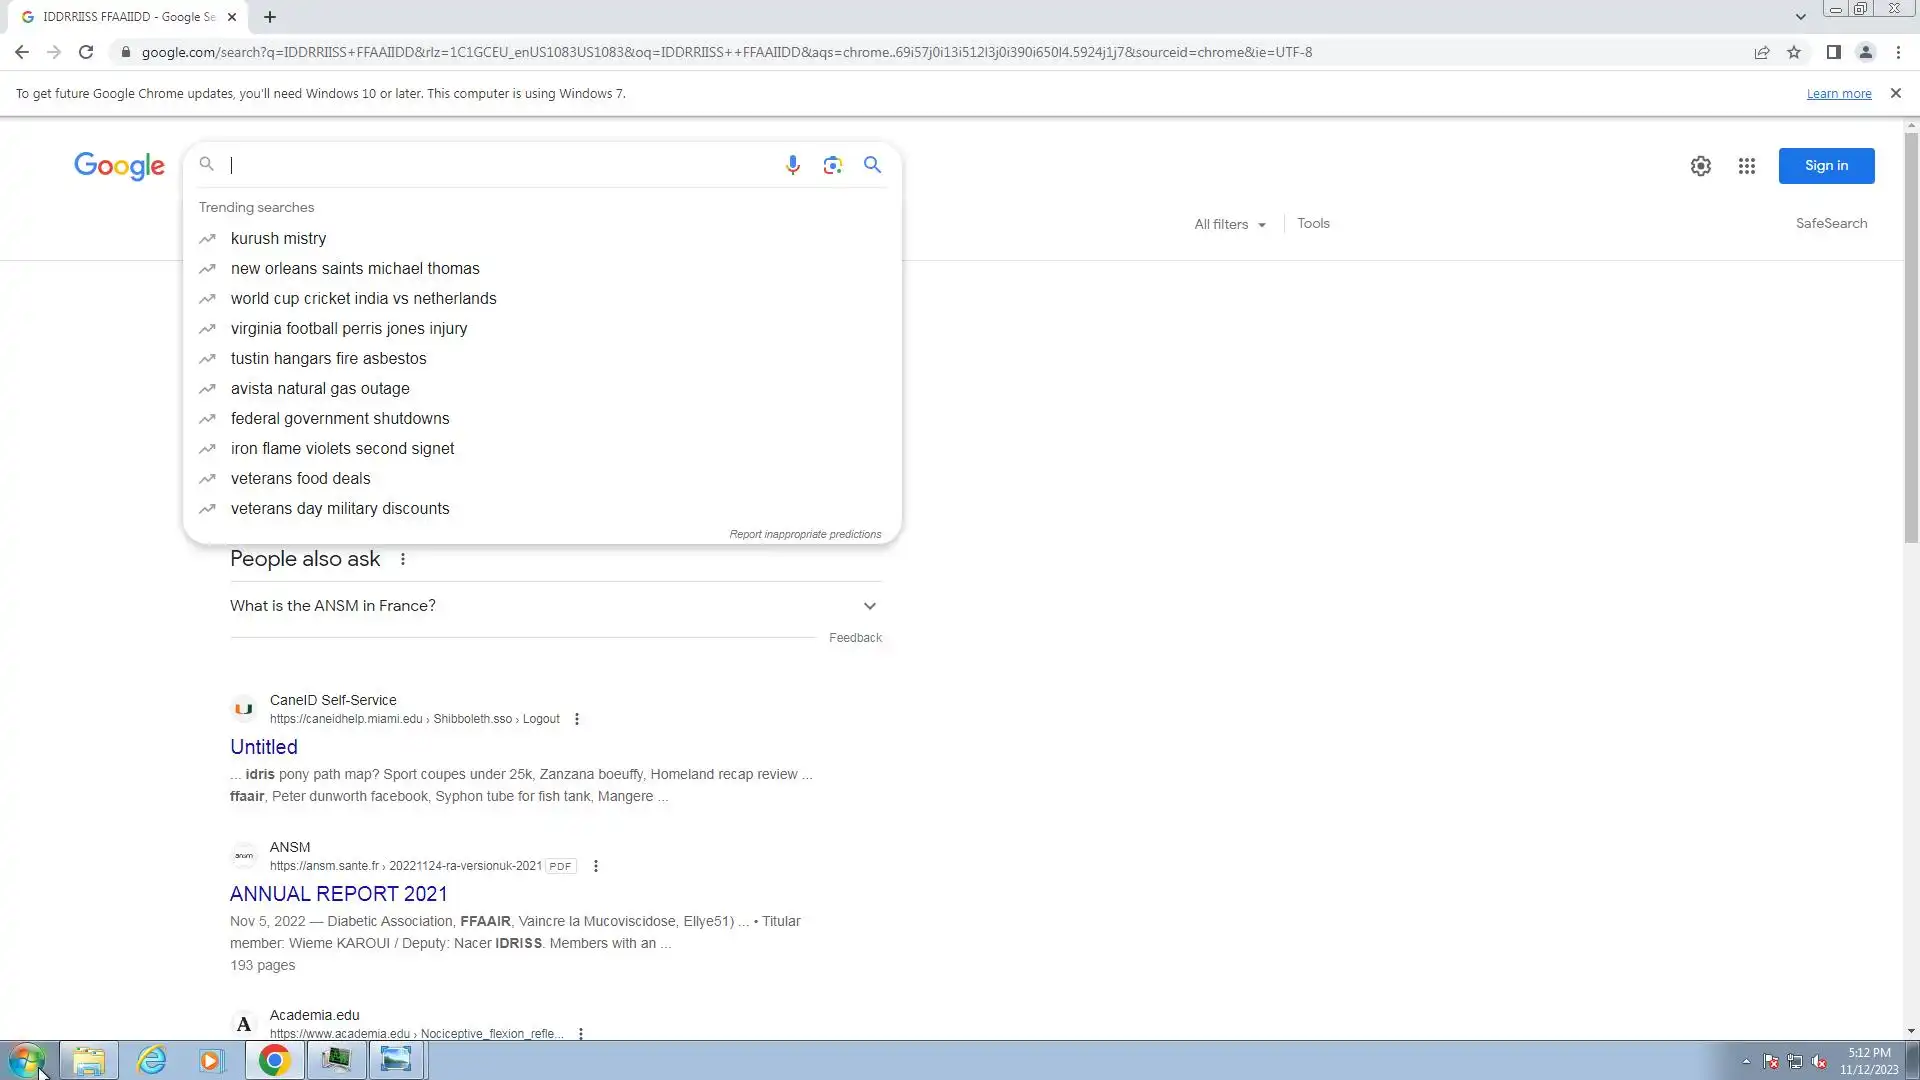Share this page icon in address bar
This screenshot has width=1920, height=1080.
coord(1761,52)
